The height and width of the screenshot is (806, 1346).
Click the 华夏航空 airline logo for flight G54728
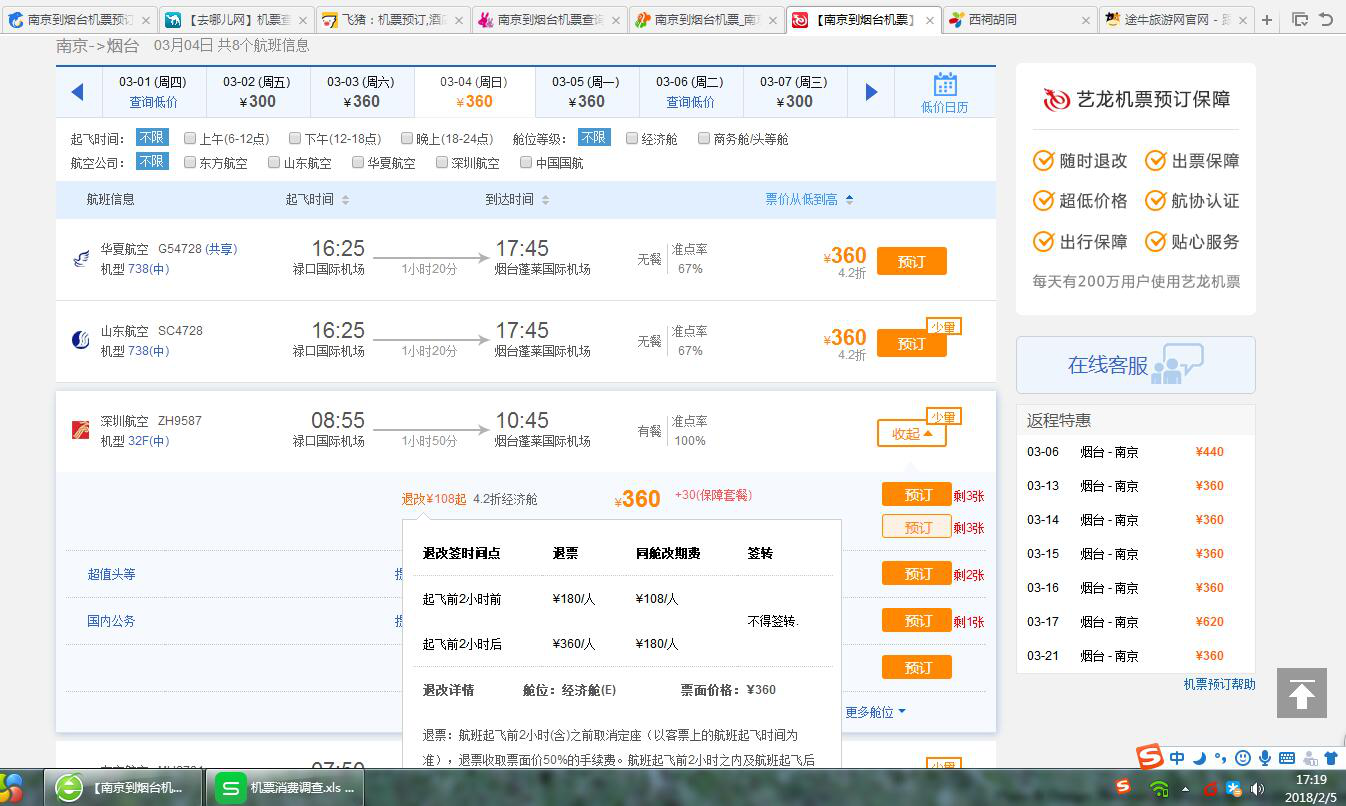[x=81, y=258]
